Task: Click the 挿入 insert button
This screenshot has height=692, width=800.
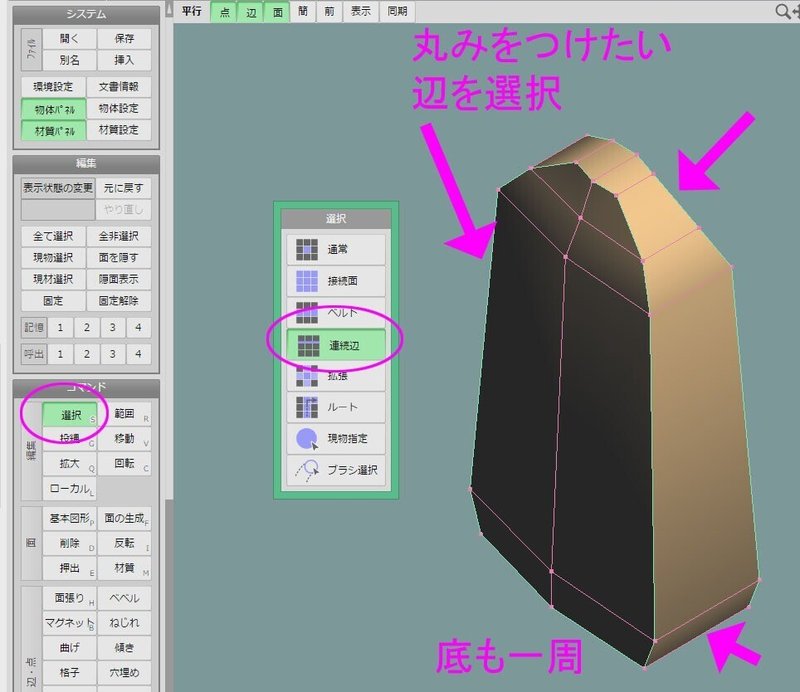Action: [124, 60]
